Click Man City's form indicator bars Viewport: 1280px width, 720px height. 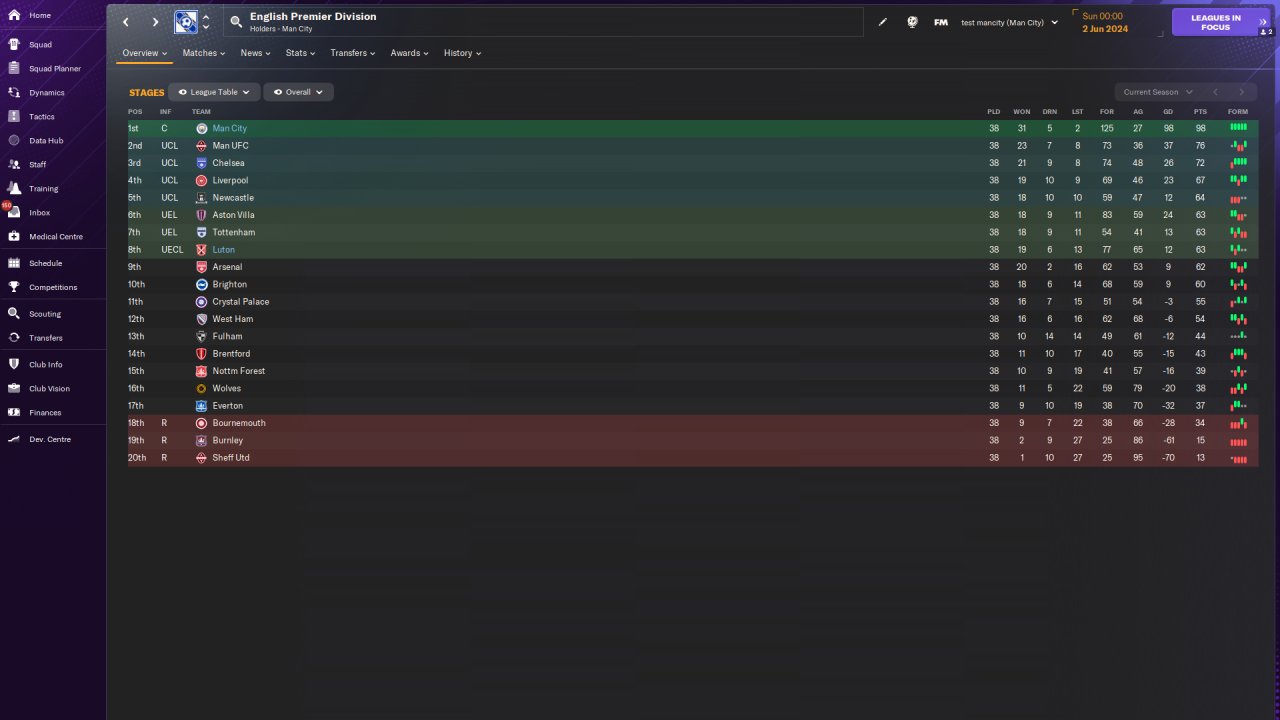click(x=1238, y=128)
